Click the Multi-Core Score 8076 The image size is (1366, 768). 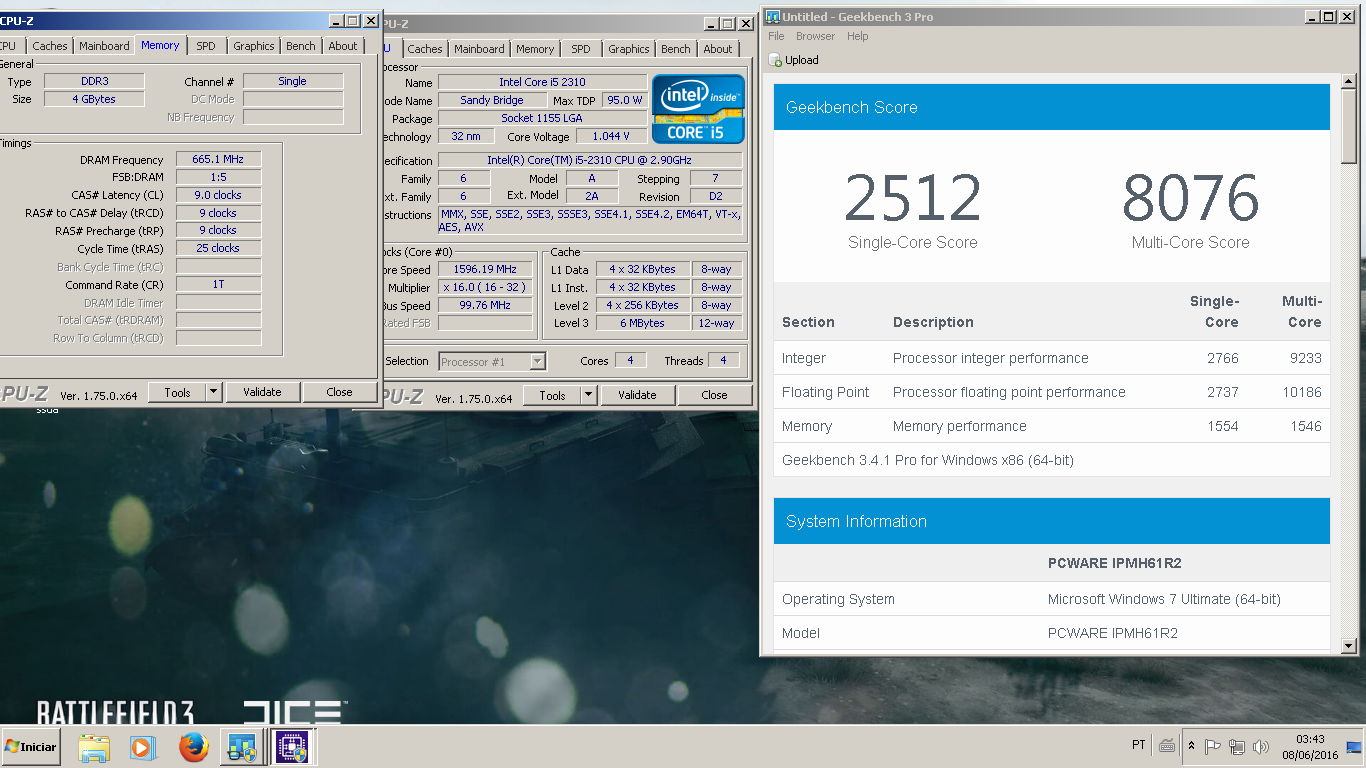click(x=1190, y=198)
